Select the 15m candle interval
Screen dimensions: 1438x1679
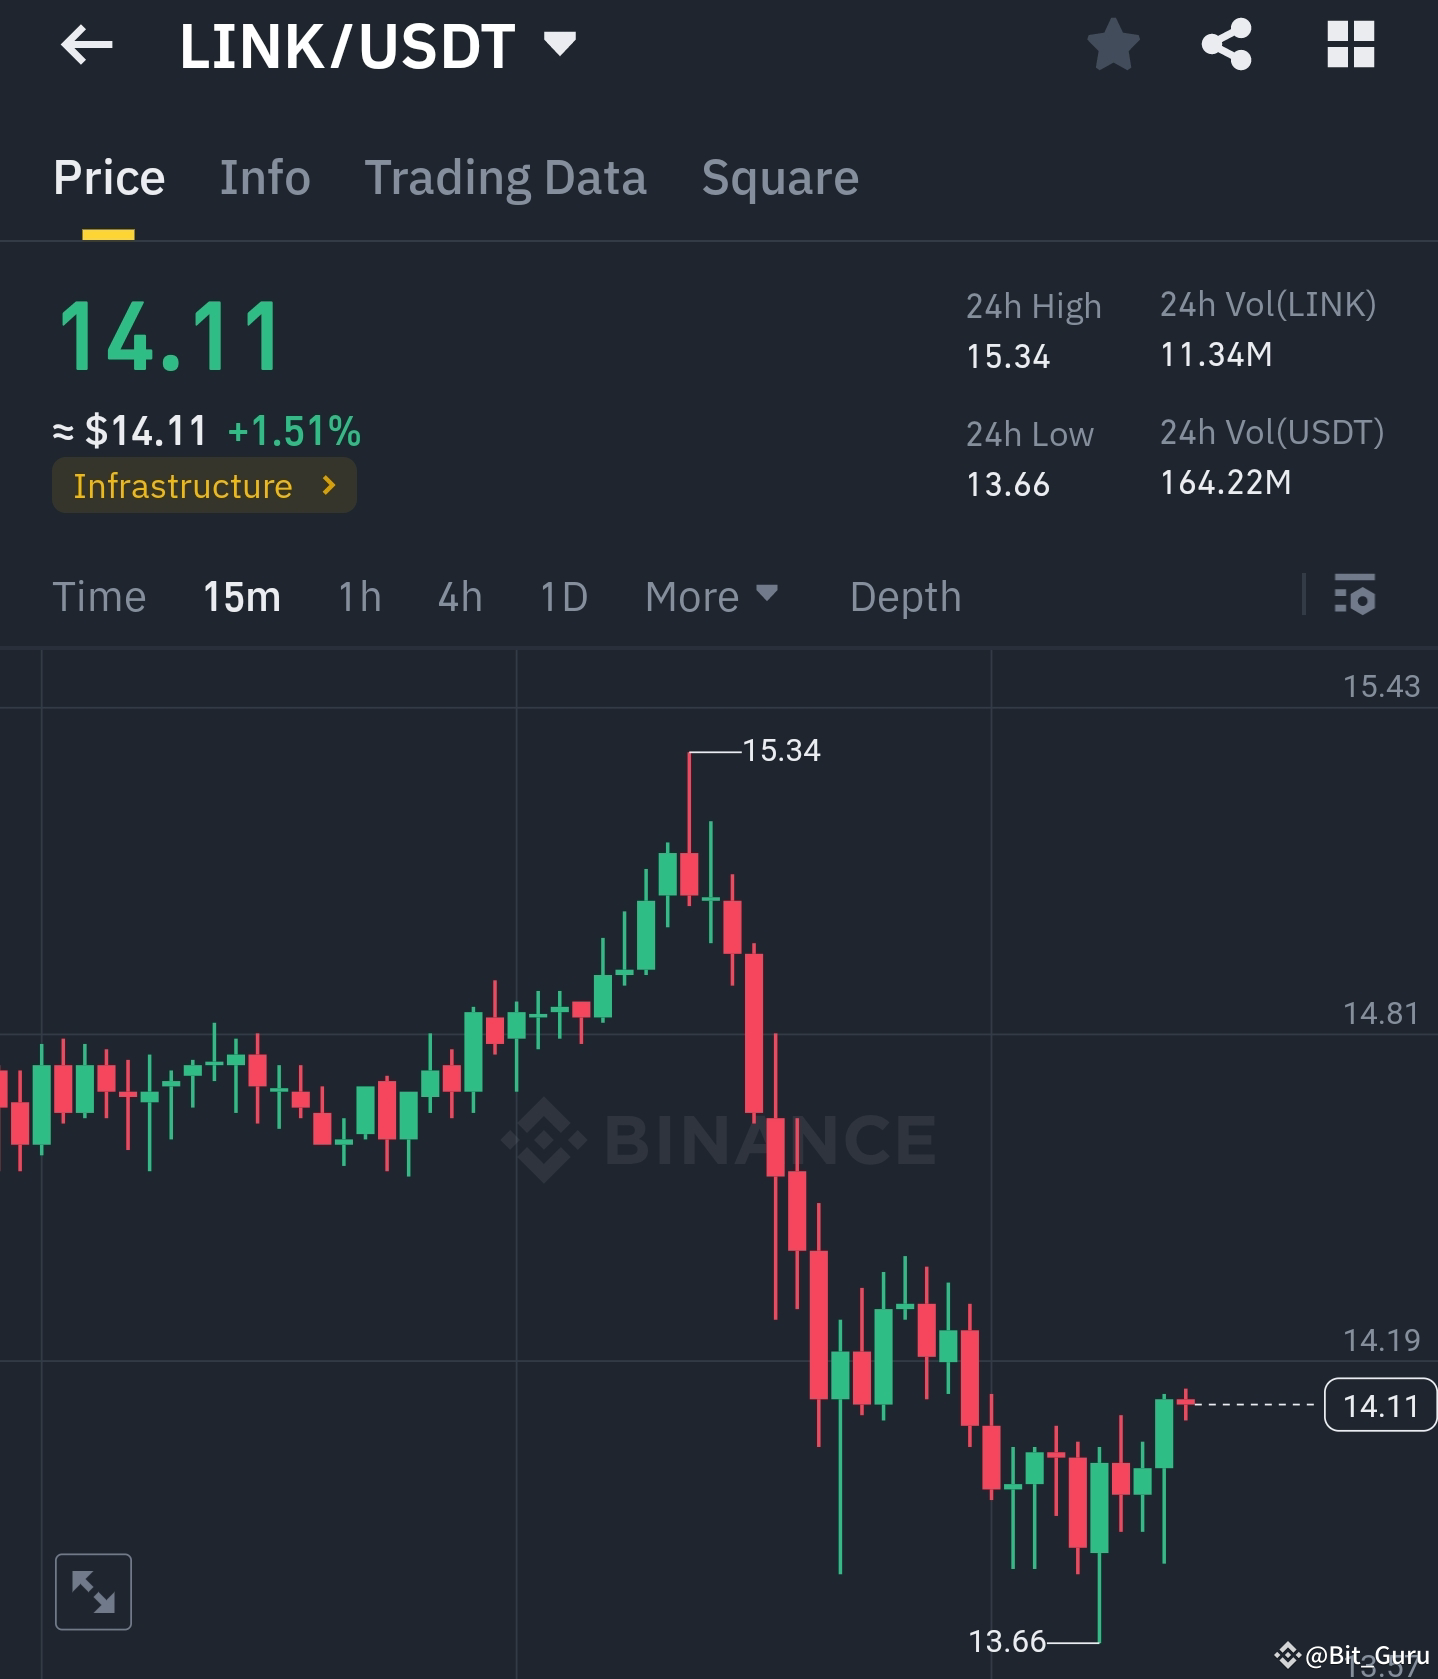click(x=240, y=596)
